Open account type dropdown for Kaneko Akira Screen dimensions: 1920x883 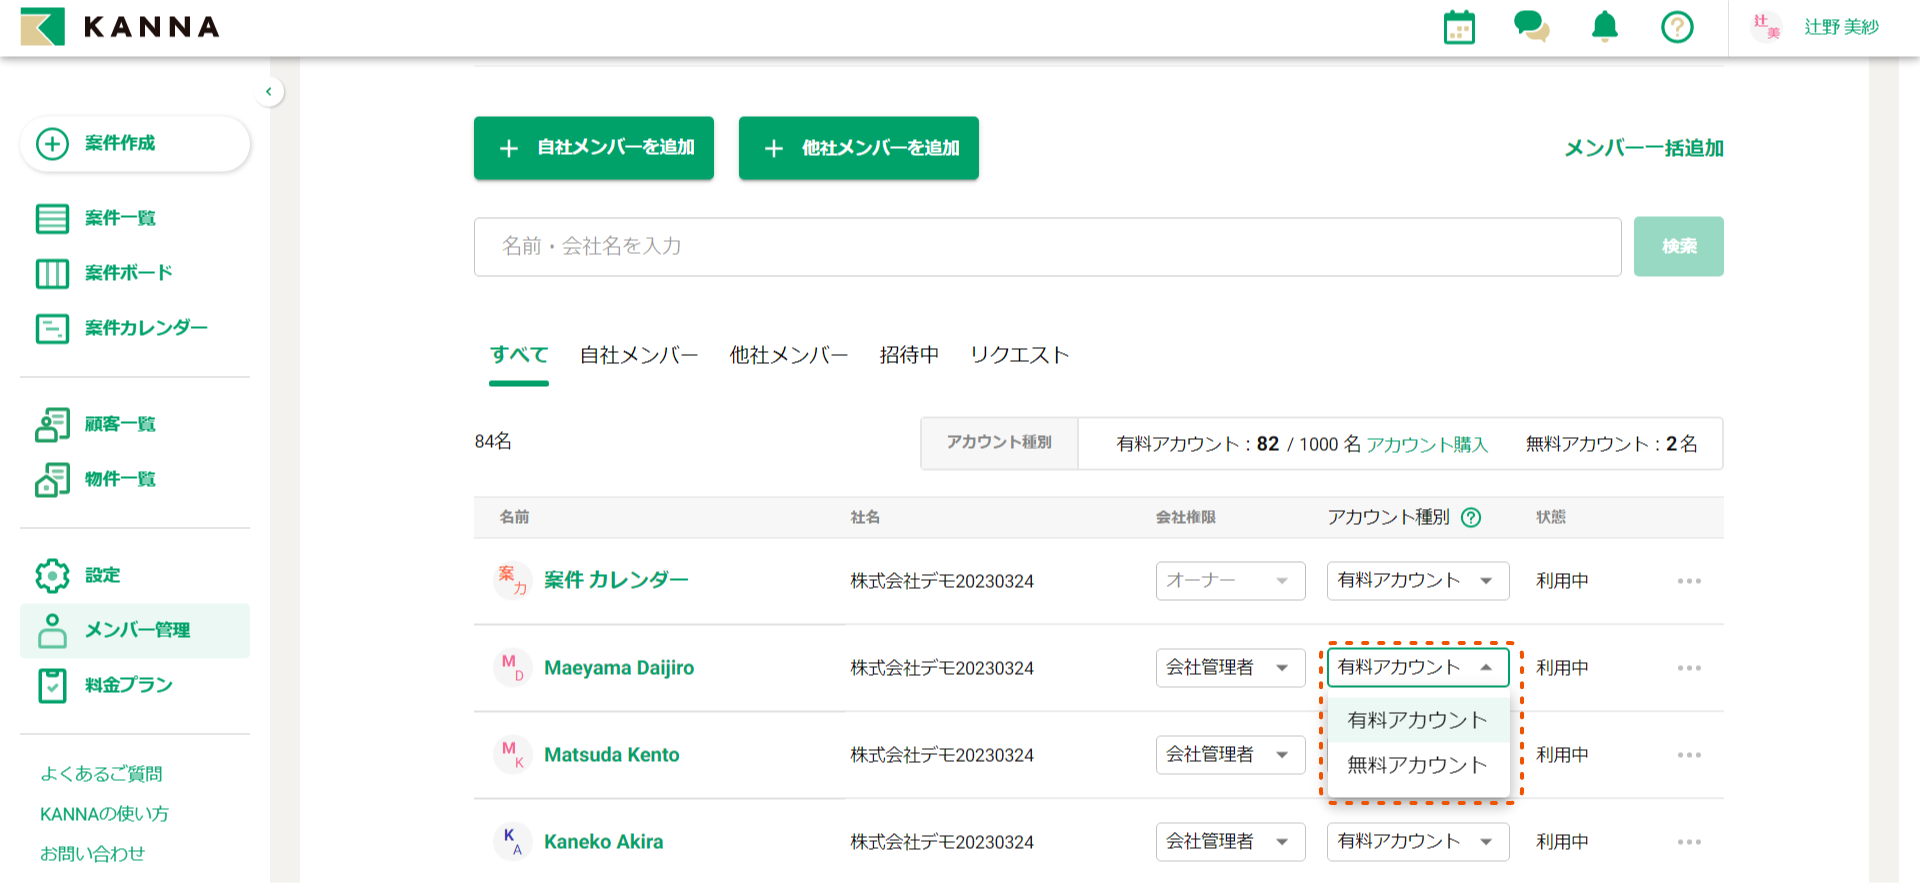[x=1417, y=842]
